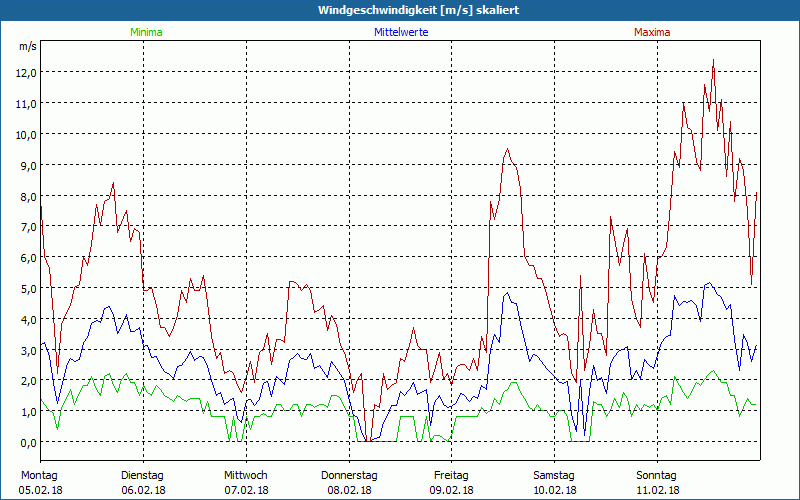Select the red 'Maxima' legend label
The width and height of the screenshot is (800, 500).
tap(652, 32)
